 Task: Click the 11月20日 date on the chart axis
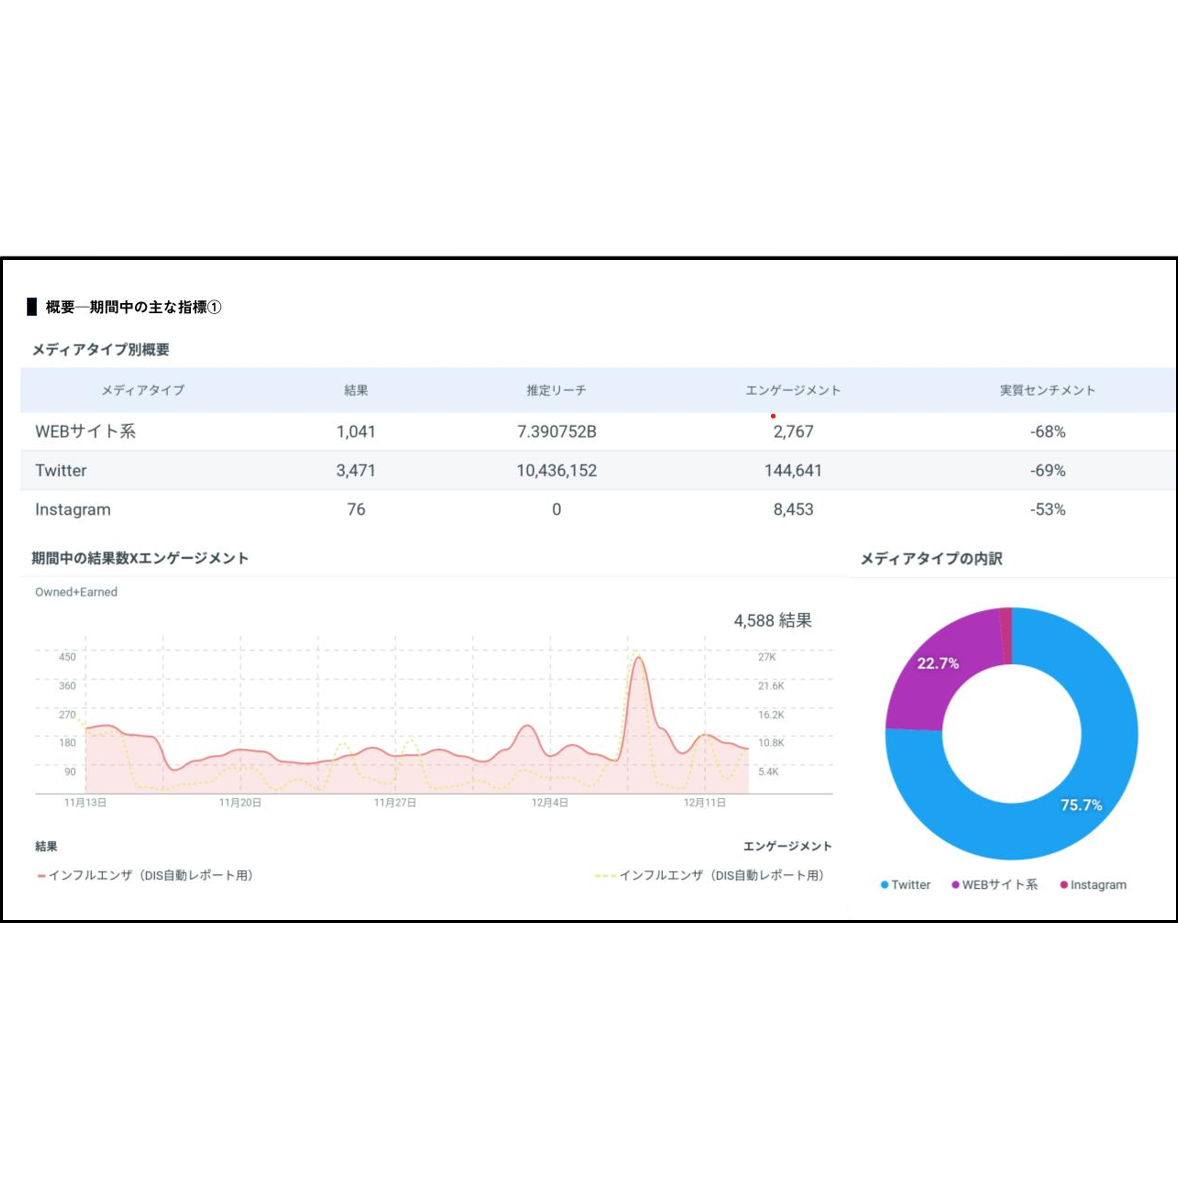click(x=240, y=803)
